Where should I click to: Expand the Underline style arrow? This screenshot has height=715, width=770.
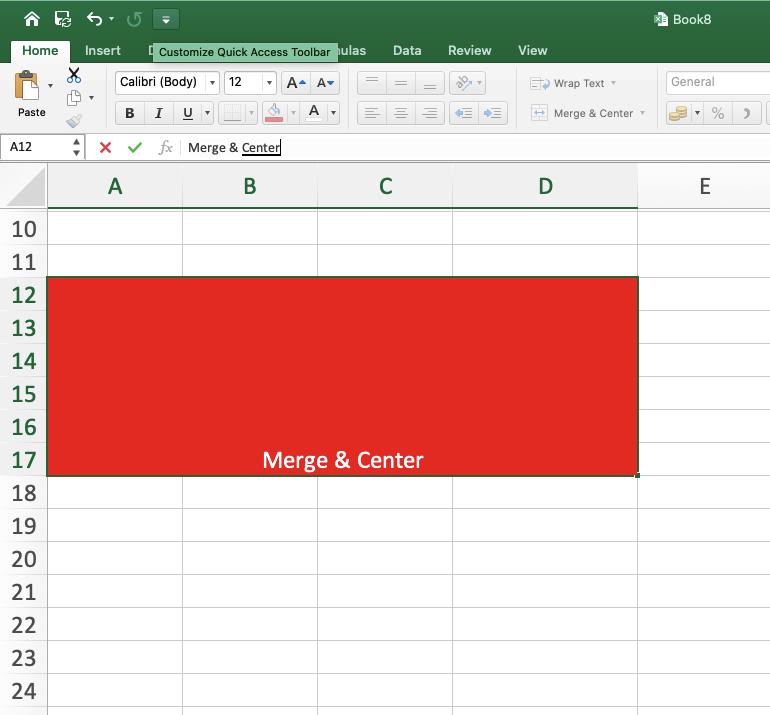coord(208,113)
